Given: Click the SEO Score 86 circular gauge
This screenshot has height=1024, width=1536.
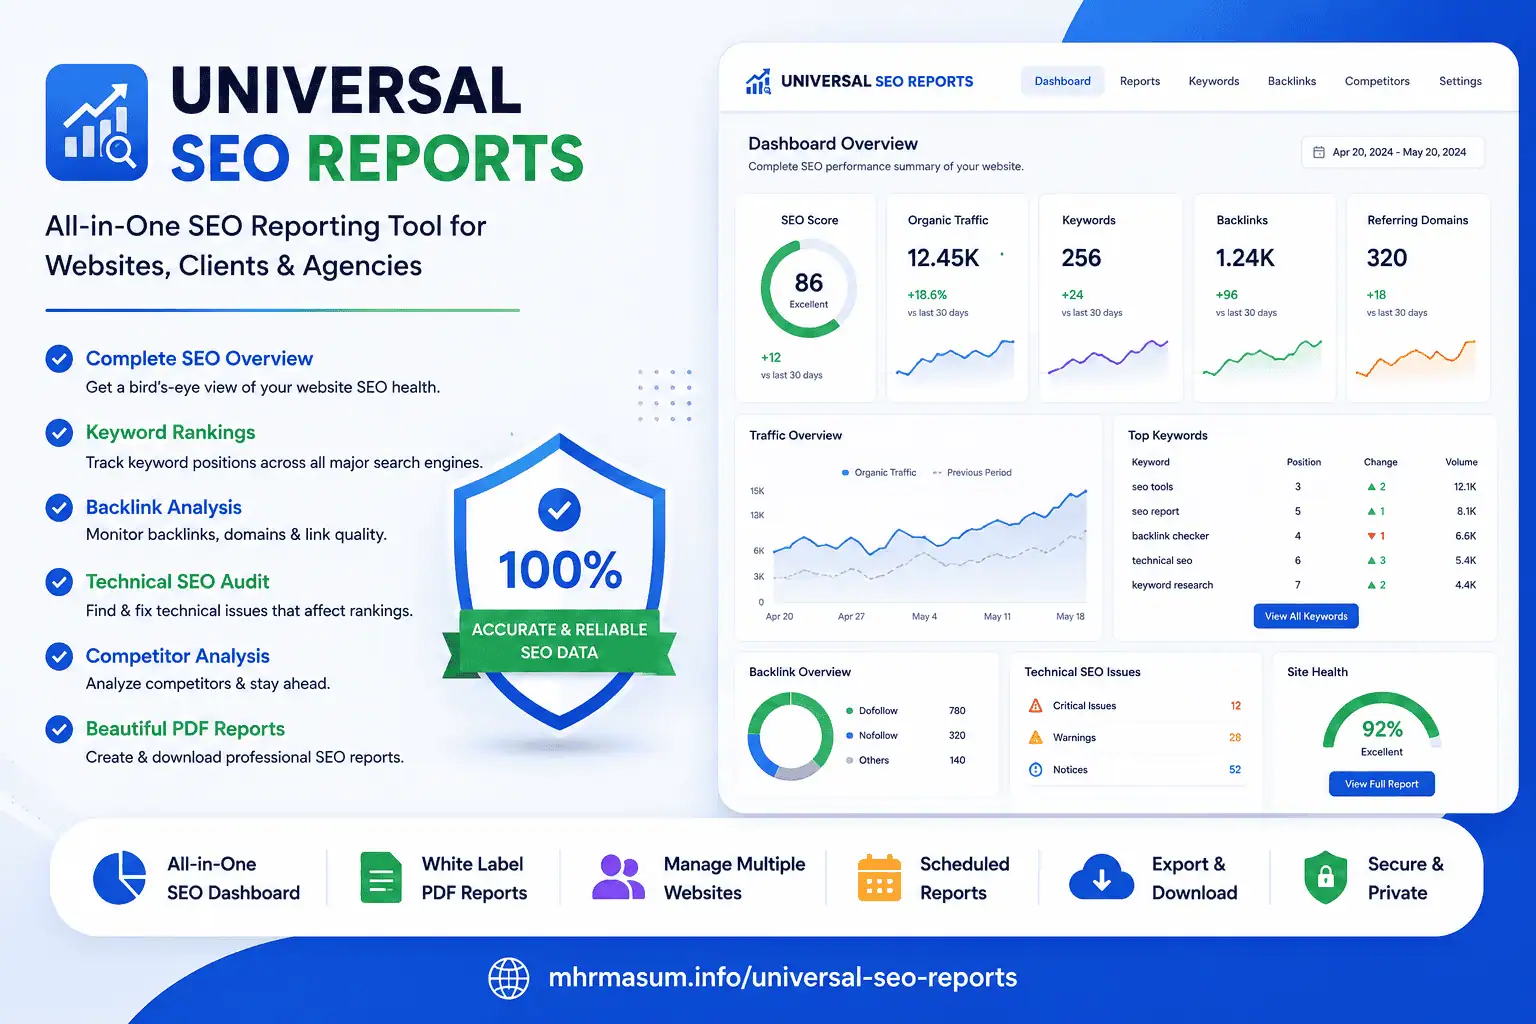Looking at the screenshot, I should click(808, 289).
